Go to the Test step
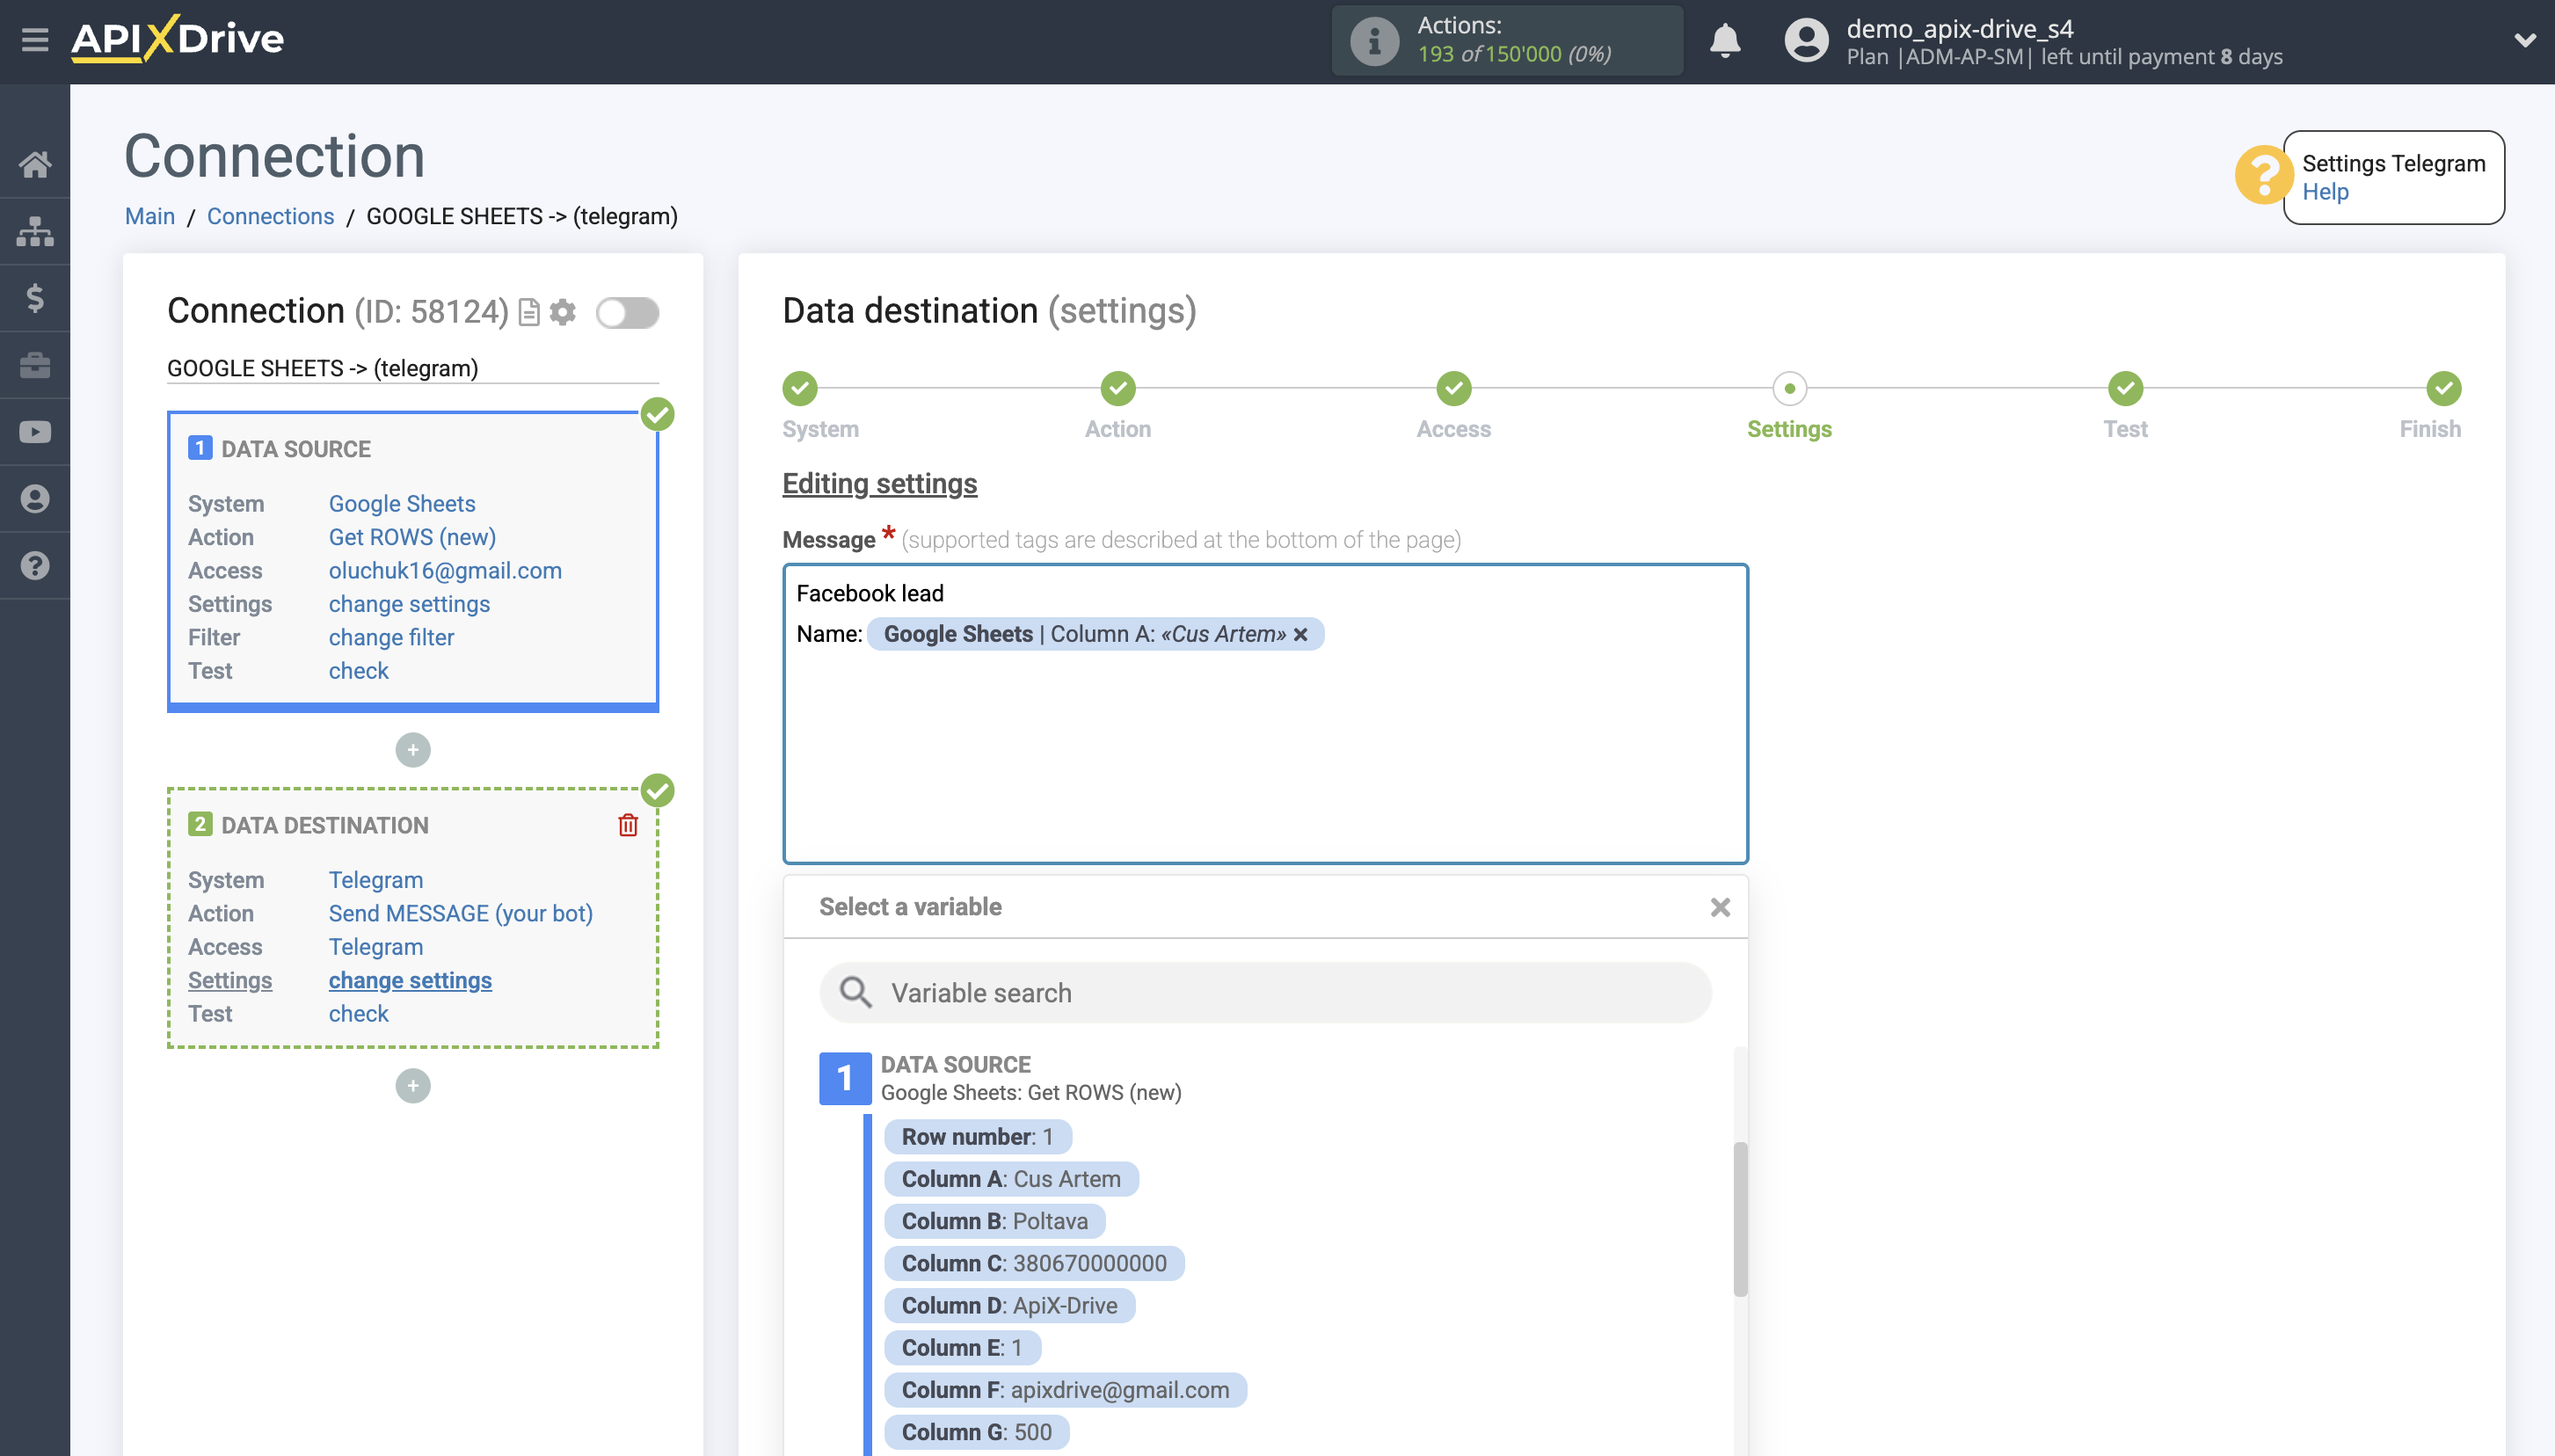 (x=2124, y=389)
